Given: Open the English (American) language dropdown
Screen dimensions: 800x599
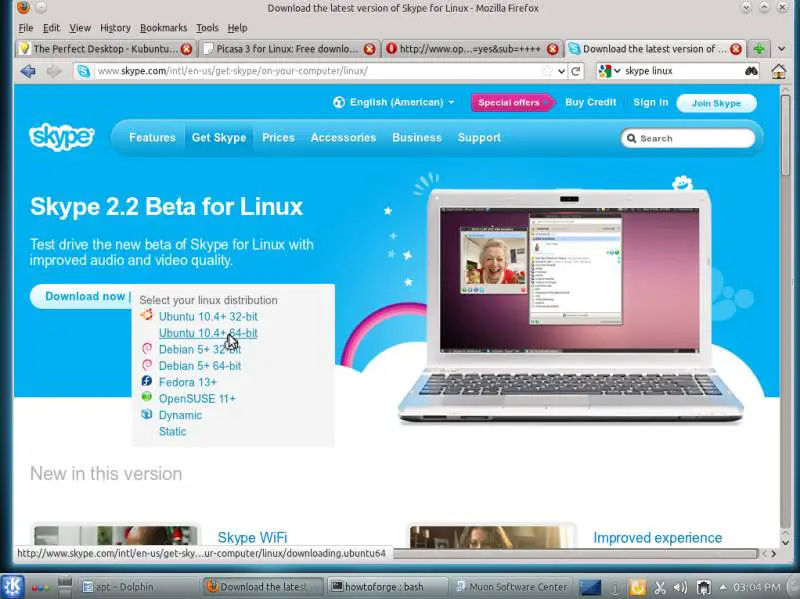Looking at the screenshot, I should pyautogui.click(x=394, y=103).
